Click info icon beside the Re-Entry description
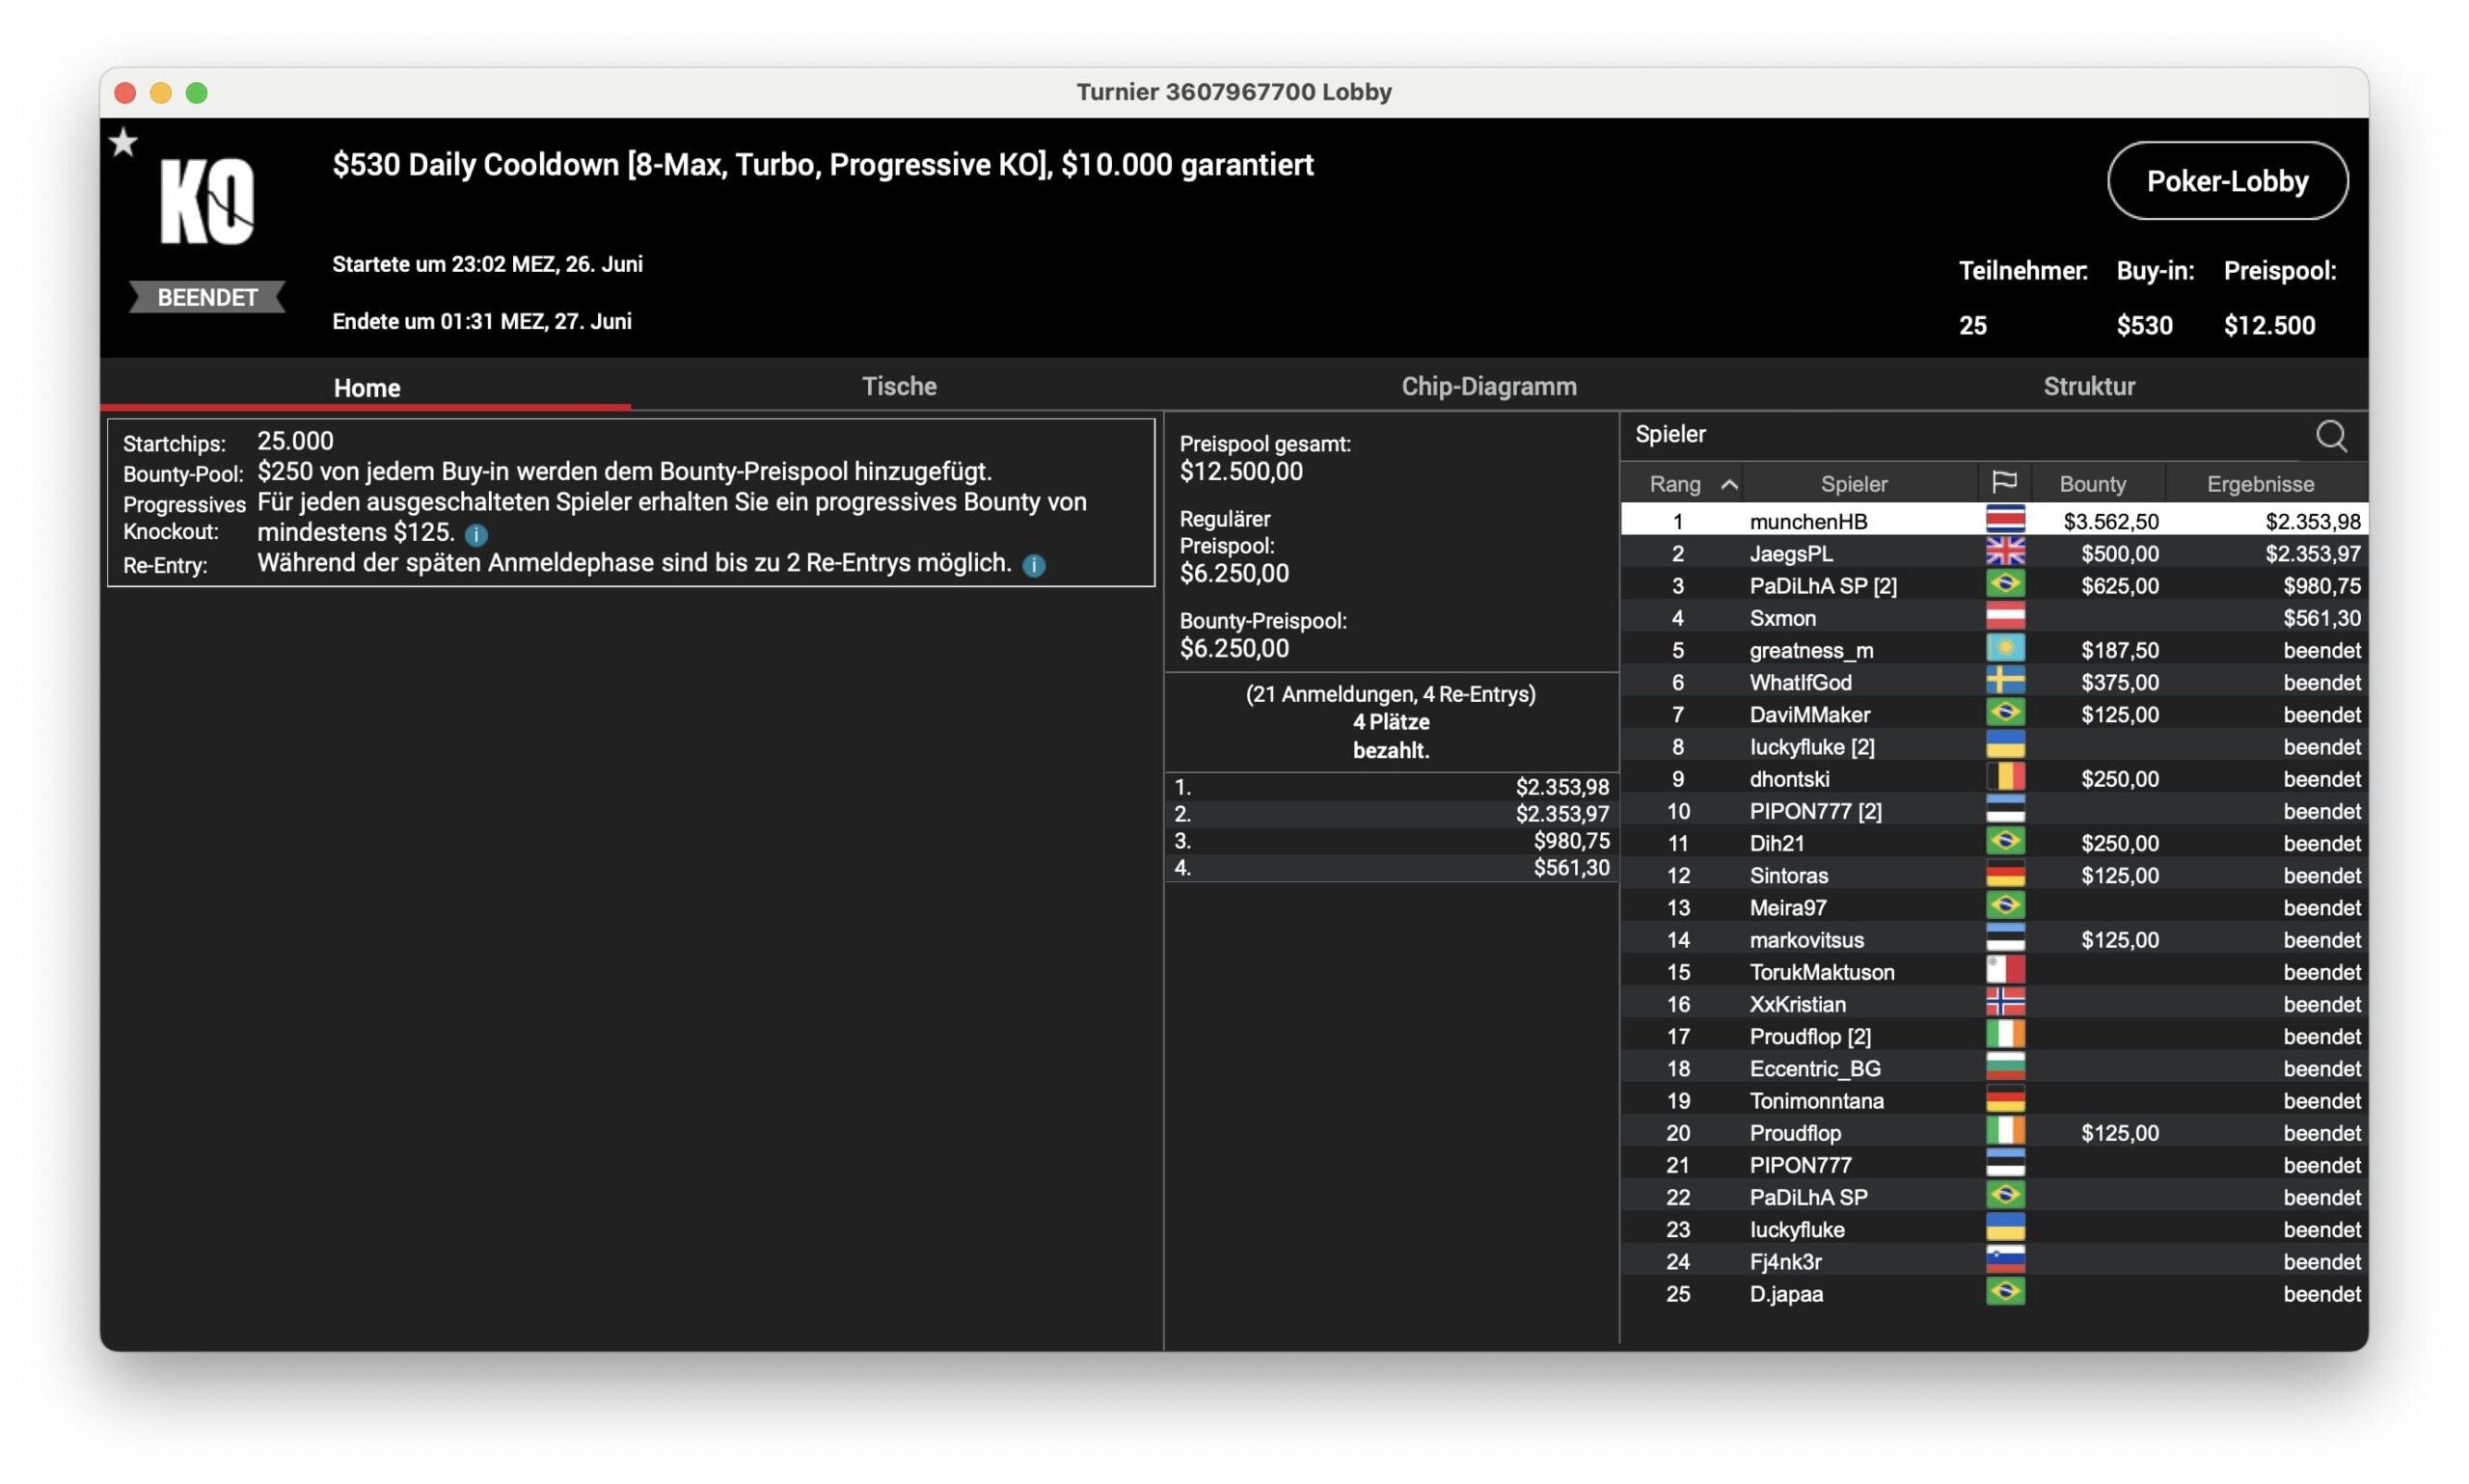2469x1484 pixels. [1034, 565]
